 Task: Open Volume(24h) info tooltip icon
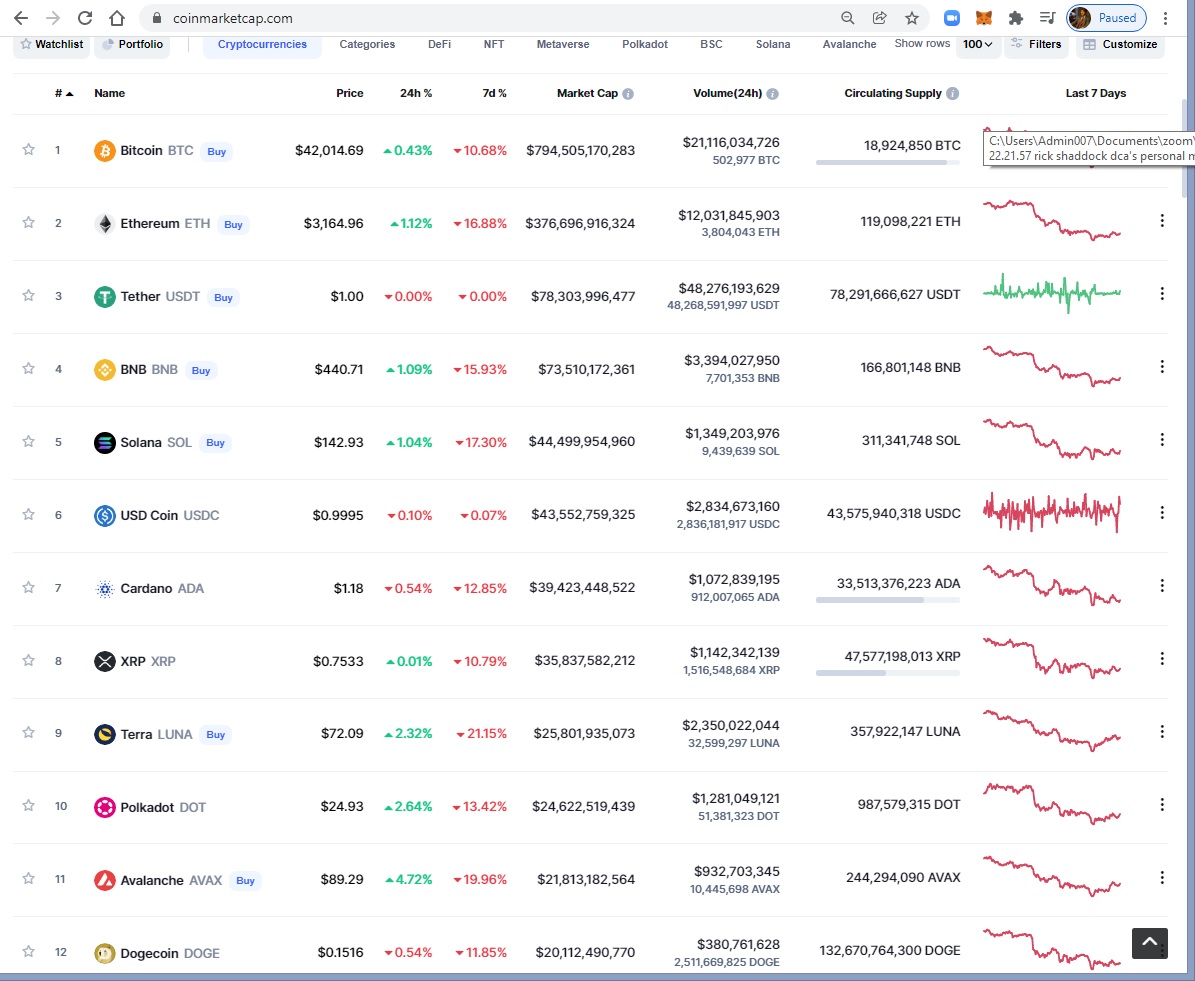tap(772, 94)
